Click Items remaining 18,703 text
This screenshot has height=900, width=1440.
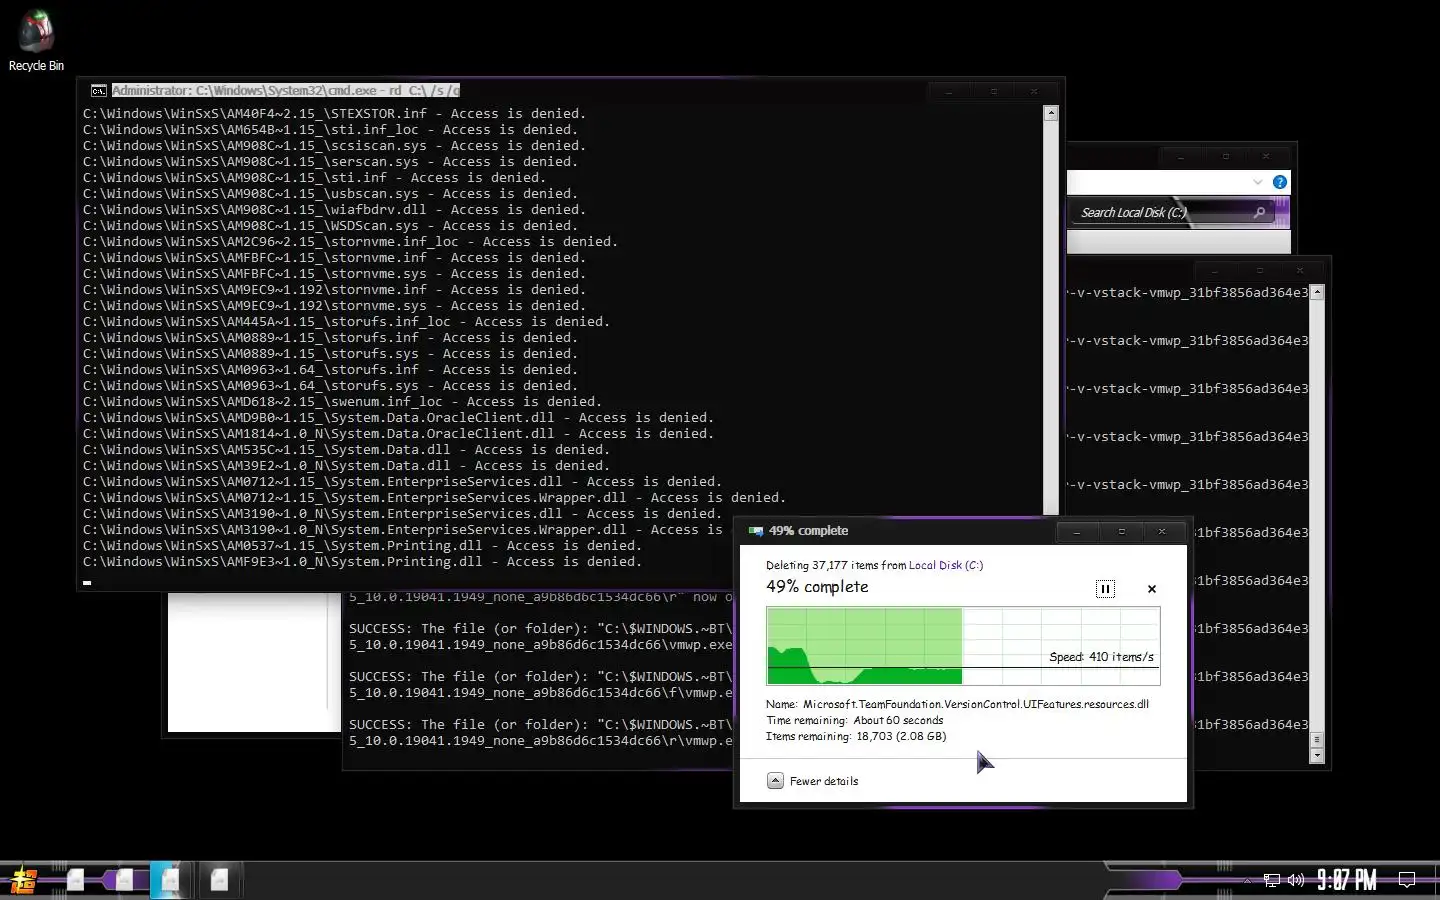coord(856,736)
